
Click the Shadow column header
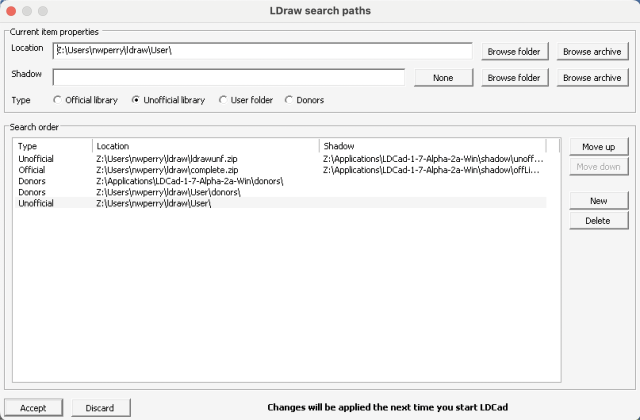pos(433,146)
